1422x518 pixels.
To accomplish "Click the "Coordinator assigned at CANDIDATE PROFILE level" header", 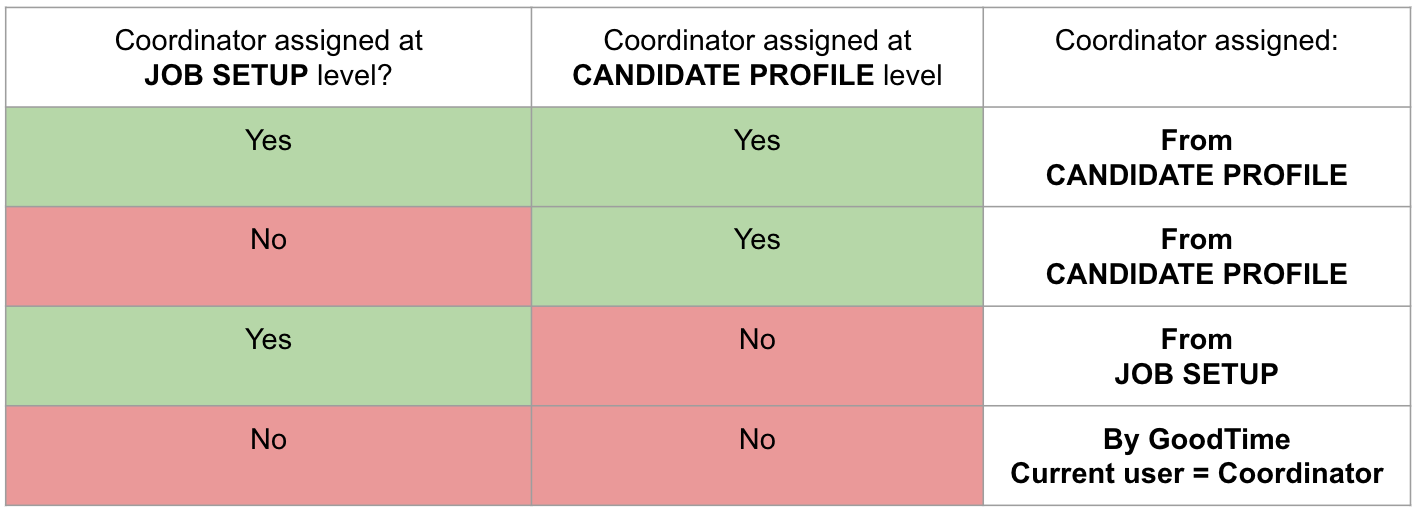I will coord(757,57).
